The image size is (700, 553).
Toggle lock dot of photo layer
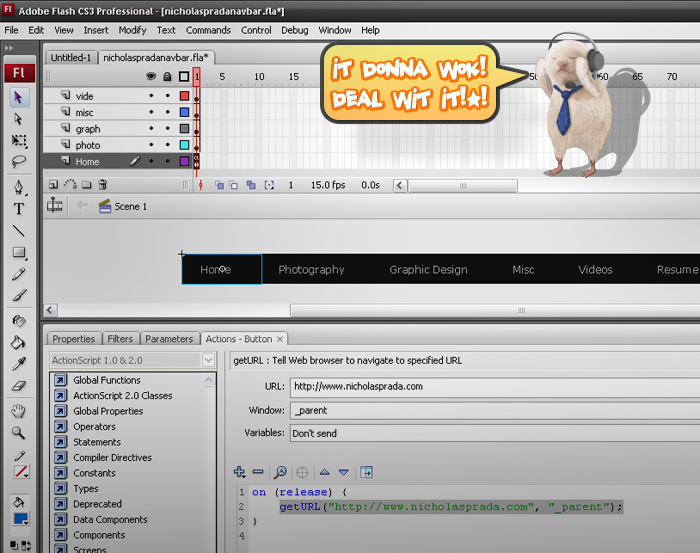coord(167,145)
